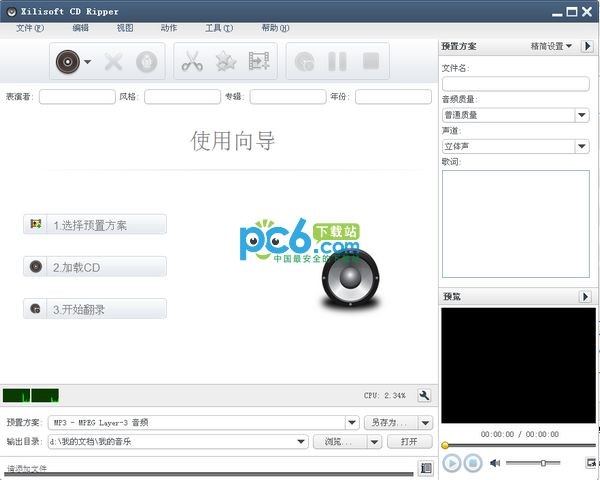Open the 视图 (View) menu
The height and width of the screenshot is (480, 600).
[125, 28]
